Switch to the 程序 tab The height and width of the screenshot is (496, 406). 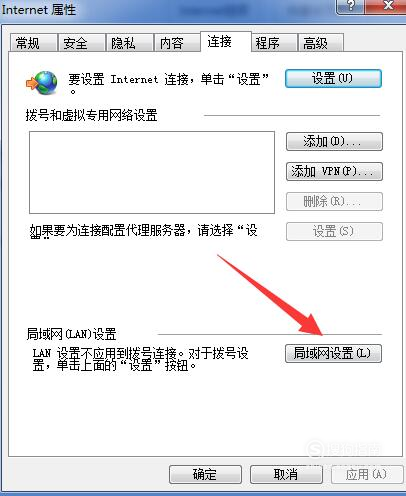274,43
